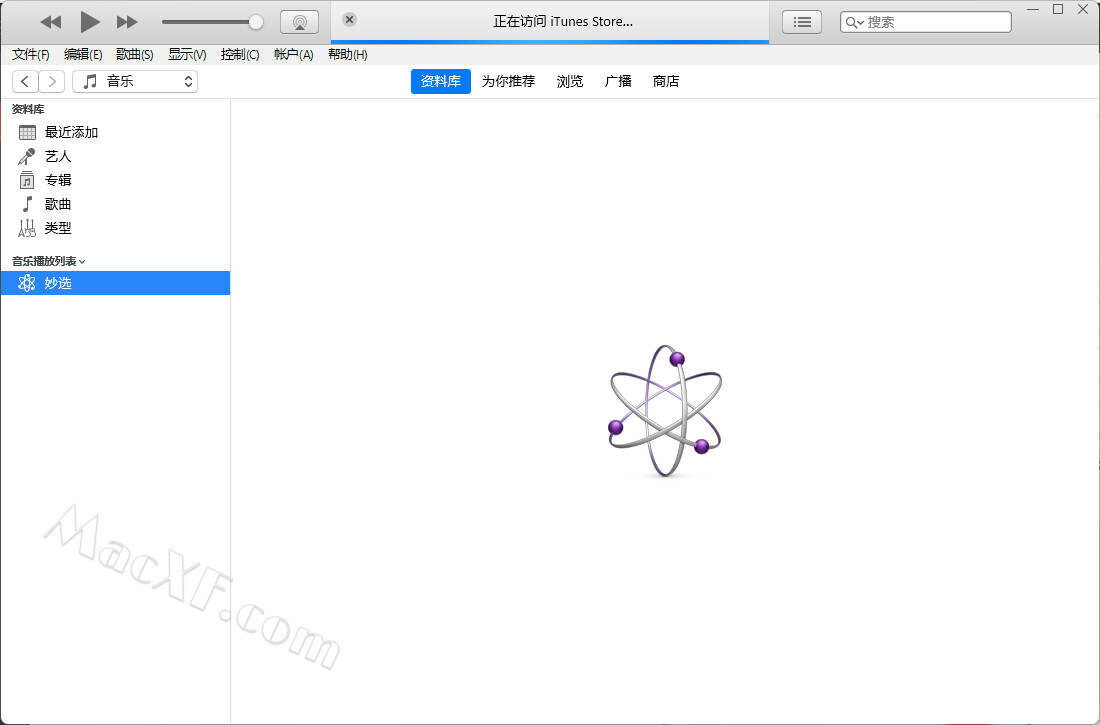Click the forward navigation arrow
The image size is (1100, 725).
pyautogui.click(x=52, y=81)
